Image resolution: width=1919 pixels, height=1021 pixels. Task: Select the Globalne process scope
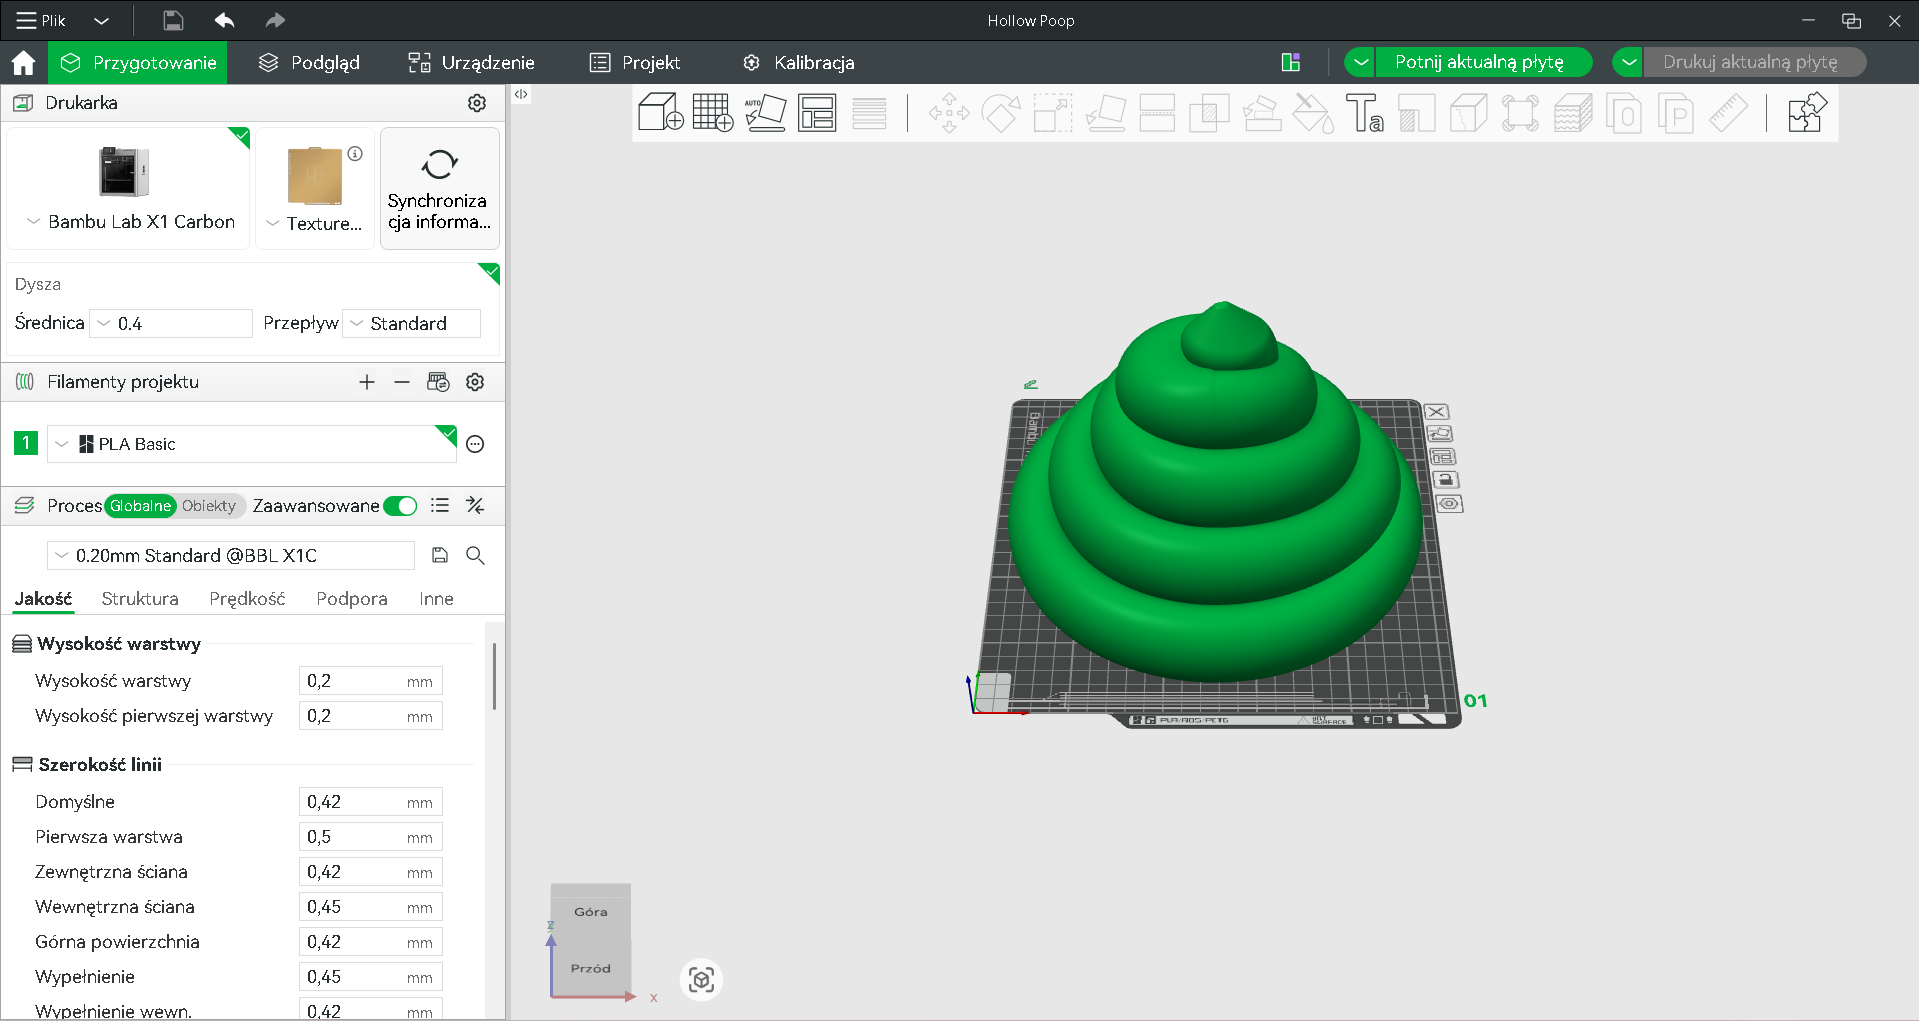(141, 506)
